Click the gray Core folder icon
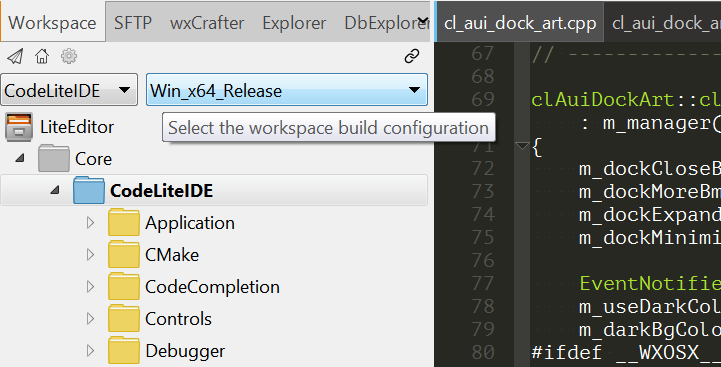This screenshot has height=367, width=721. pyautogui.click(x=54, y=158)
